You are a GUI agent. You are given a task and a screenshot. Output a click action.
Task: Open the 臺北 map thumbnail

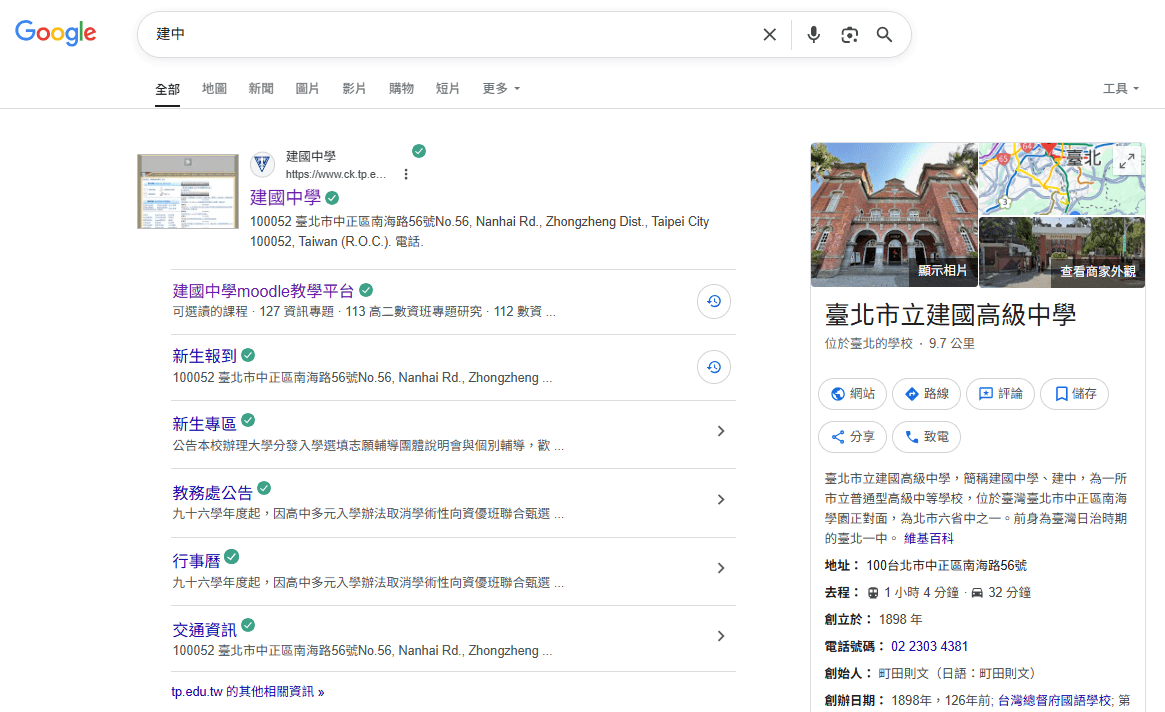click(1062, 179)
